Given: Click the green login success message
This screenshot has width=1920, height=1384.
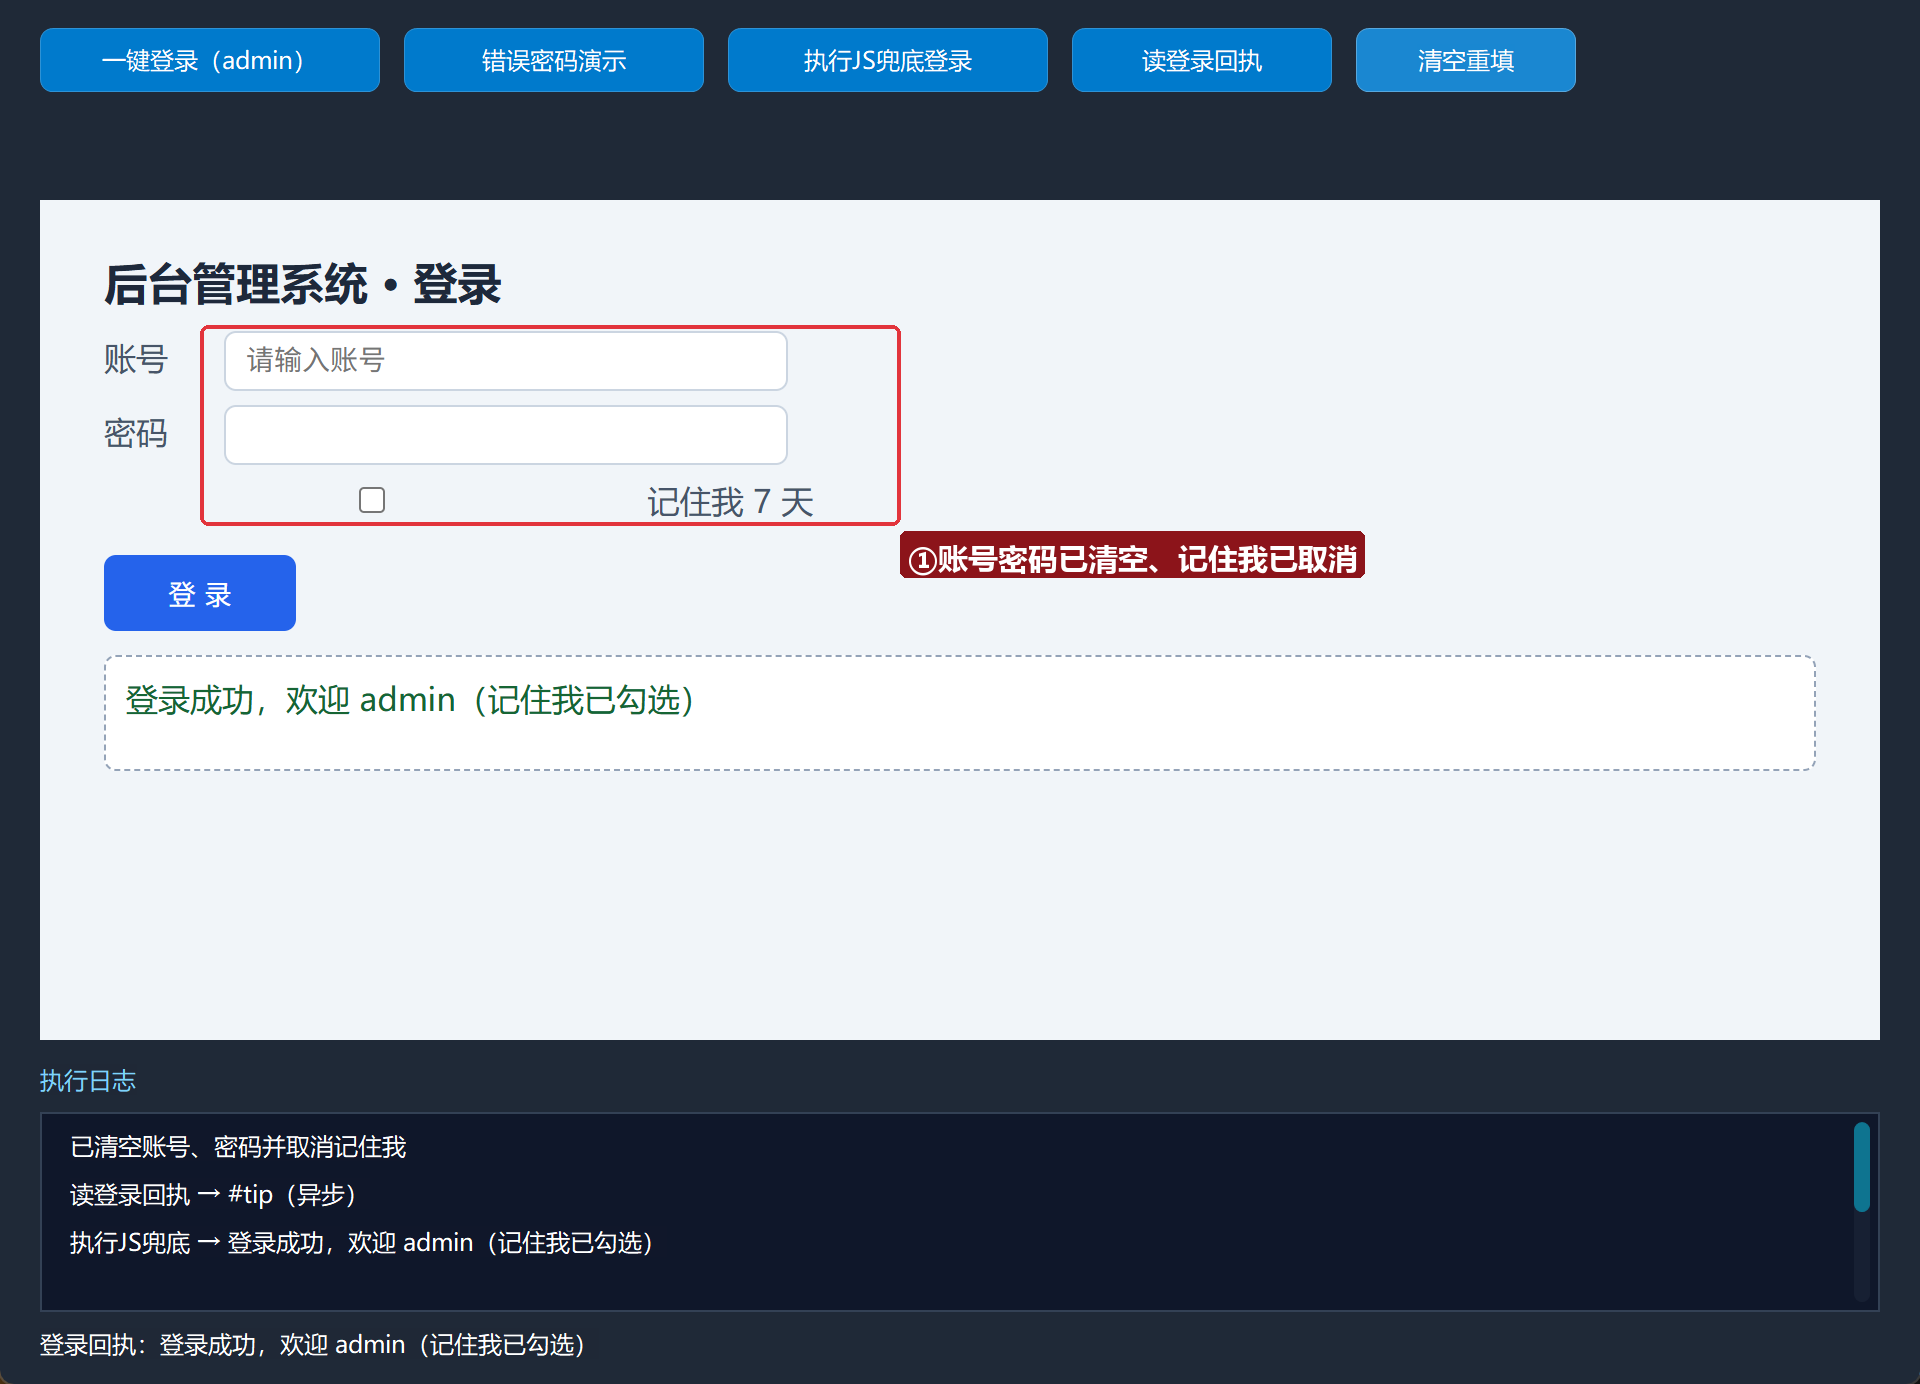Looking at the screenshot, I should [x=410, y=700].
